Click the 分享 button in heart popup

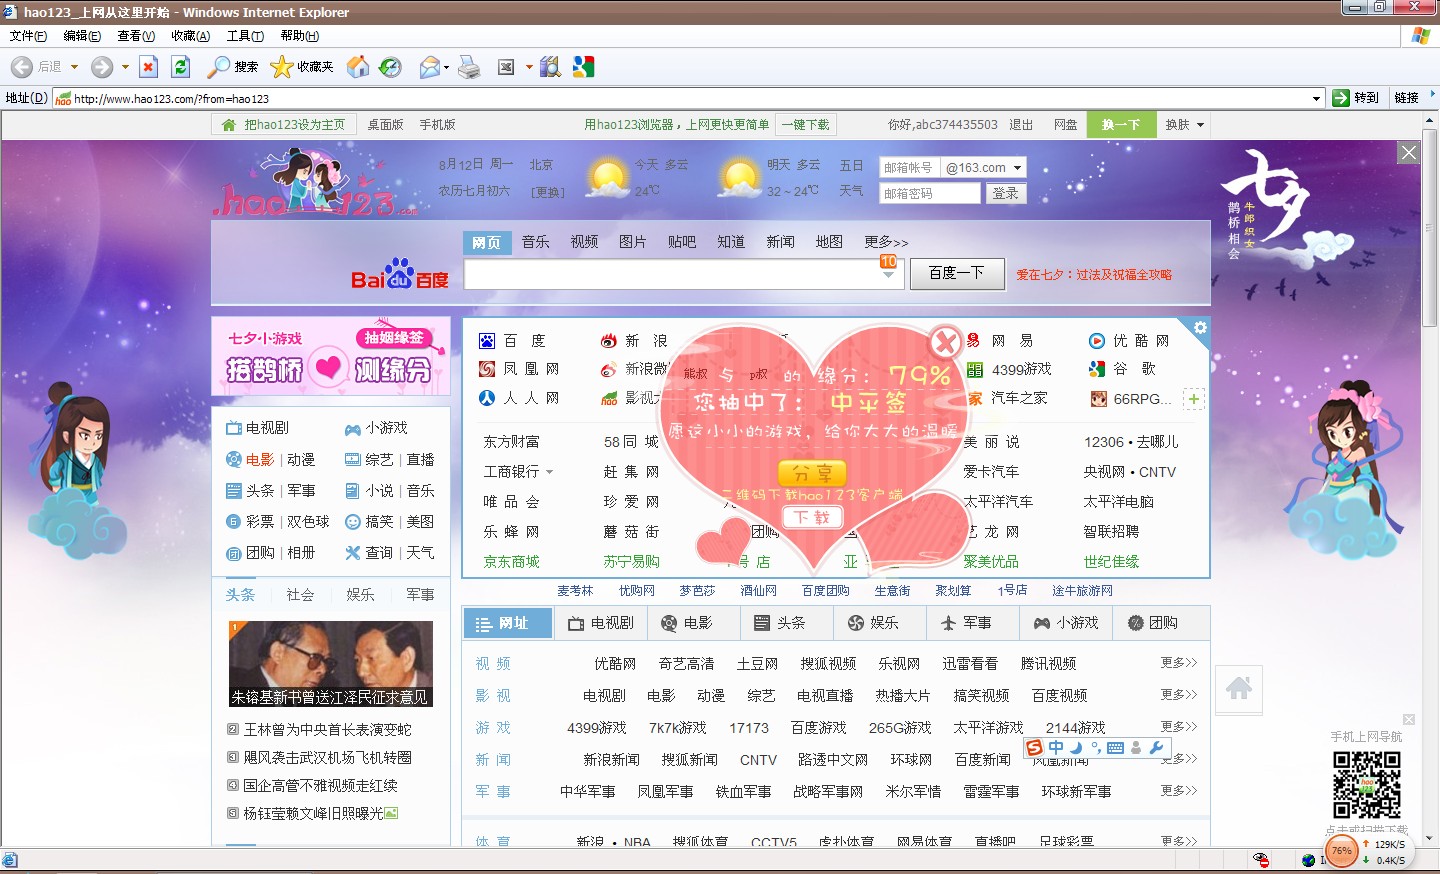tap(812, 473)
